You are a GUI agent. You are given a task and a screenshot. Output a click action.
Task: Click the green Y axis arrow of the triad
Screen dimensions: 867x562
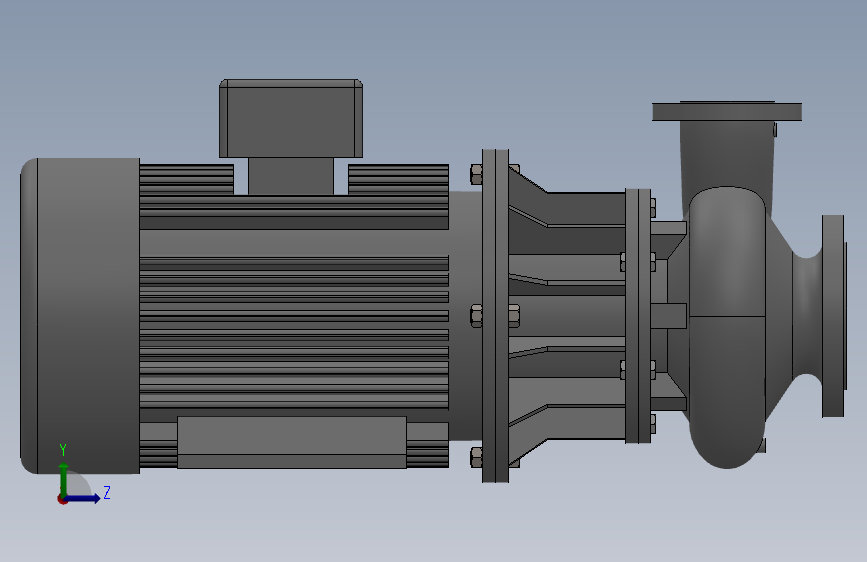(64, 479)
